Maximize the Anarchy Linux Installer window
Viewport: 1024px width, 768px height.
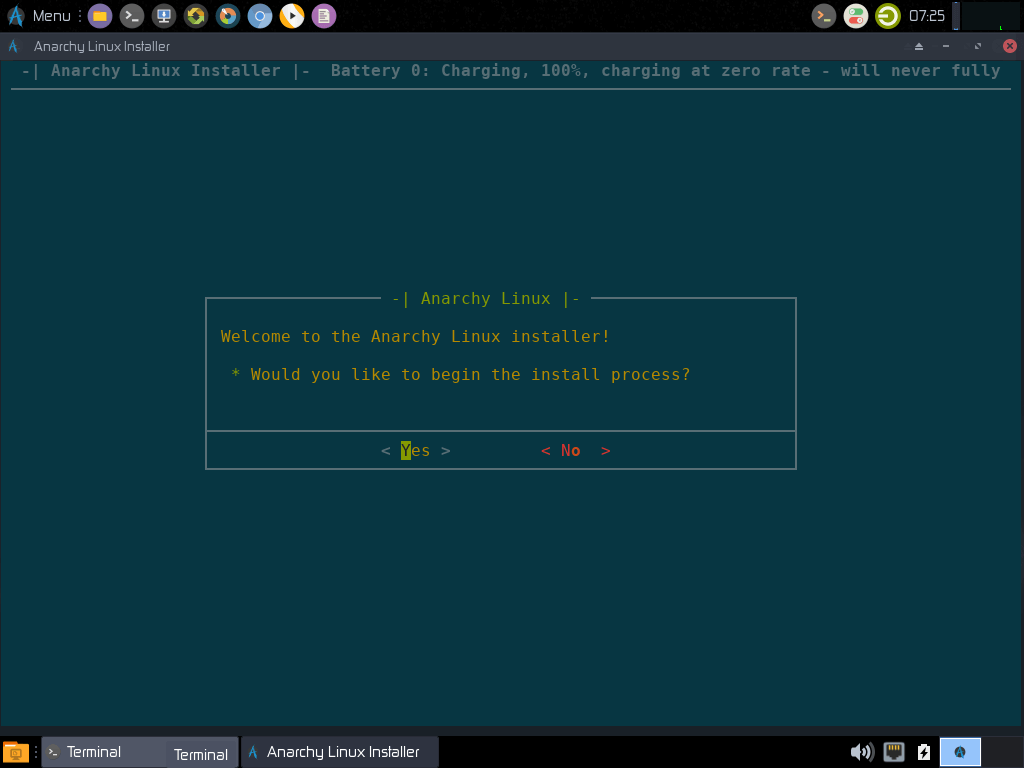coord(978,46)
